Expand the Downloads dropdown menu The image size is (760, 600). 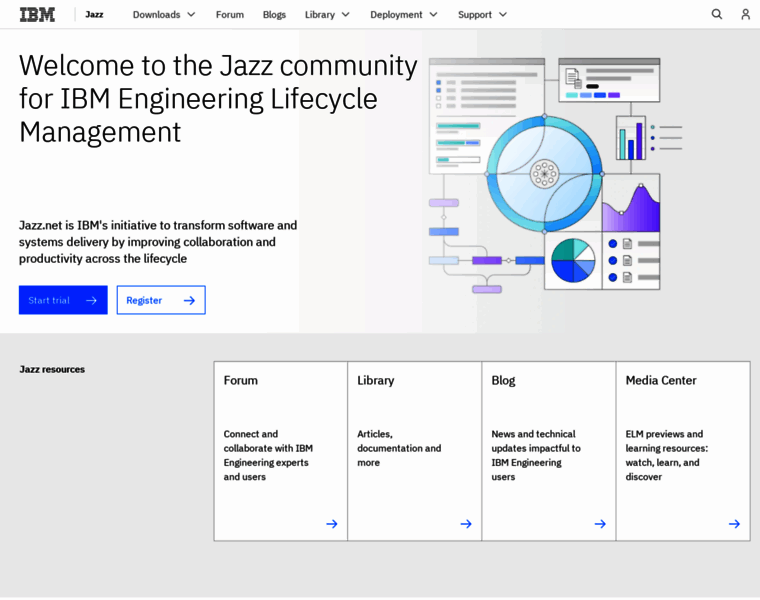click(164, 15)
